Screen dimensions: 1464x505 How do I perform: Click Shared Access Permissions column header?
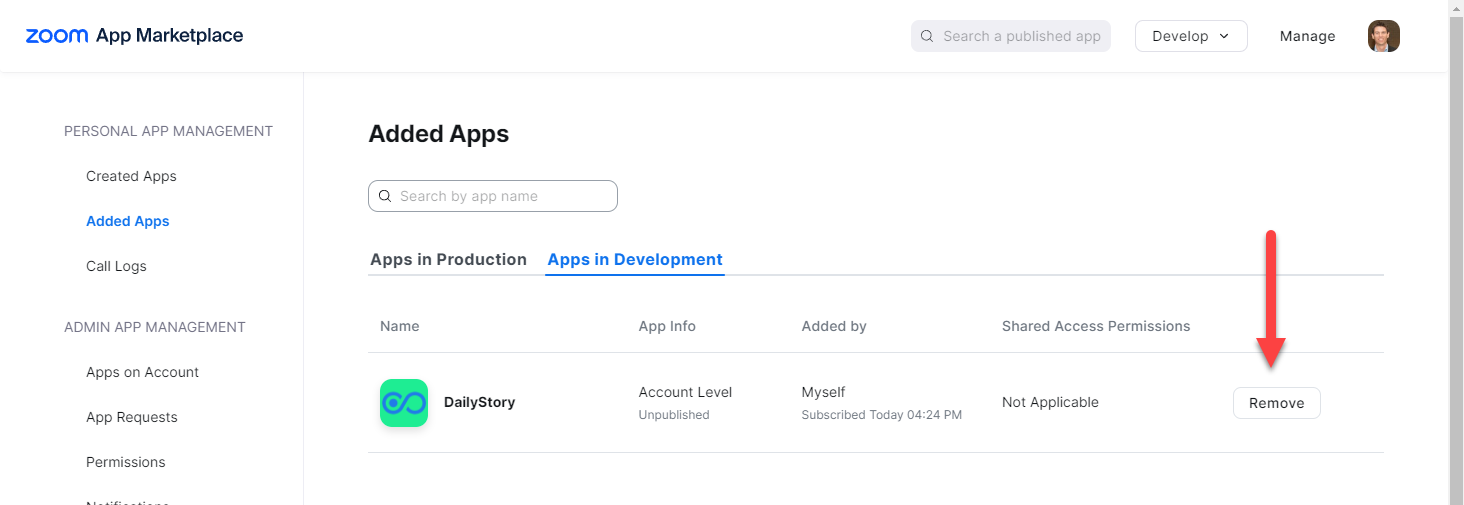pos(1096,326)
